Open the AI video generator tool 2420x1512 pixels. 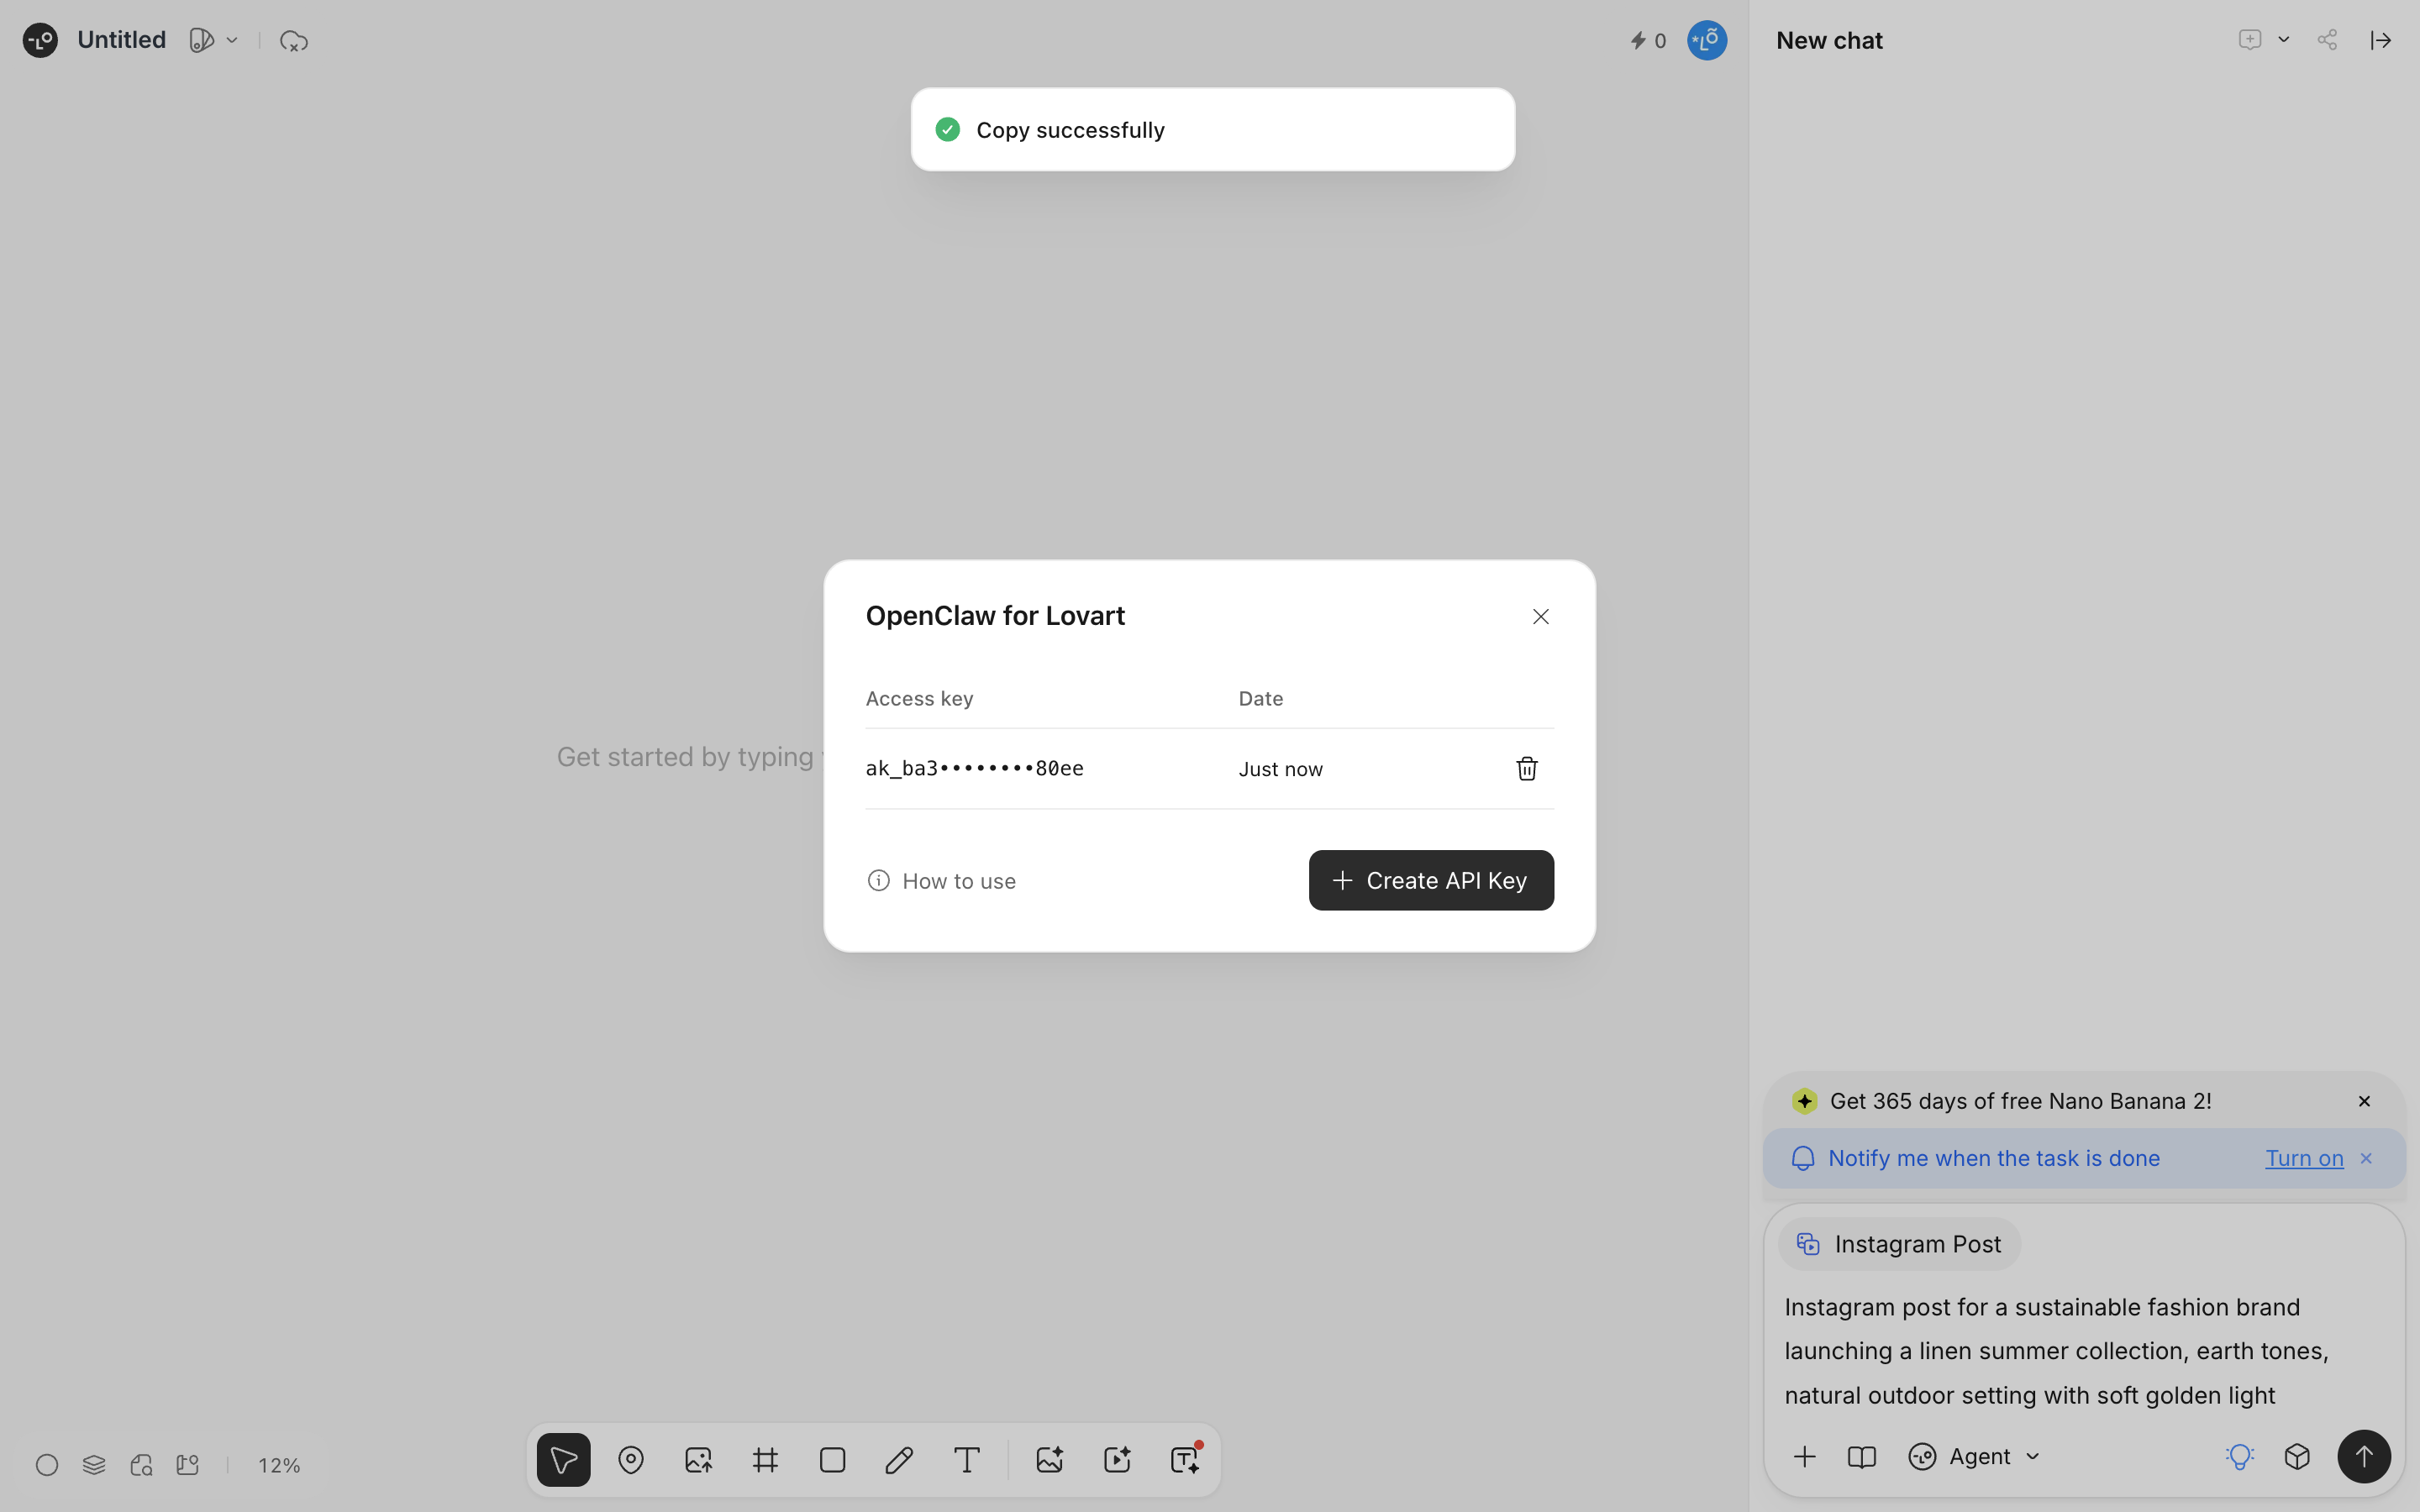point(1116,1460)
